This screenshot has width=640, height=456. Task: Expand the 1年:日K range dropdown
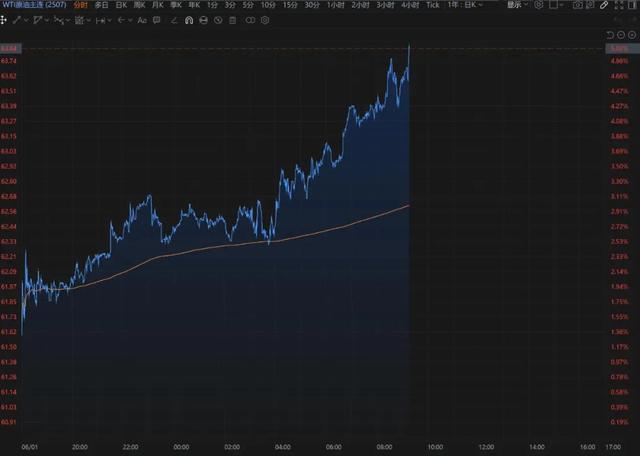[x=465, y=5]
